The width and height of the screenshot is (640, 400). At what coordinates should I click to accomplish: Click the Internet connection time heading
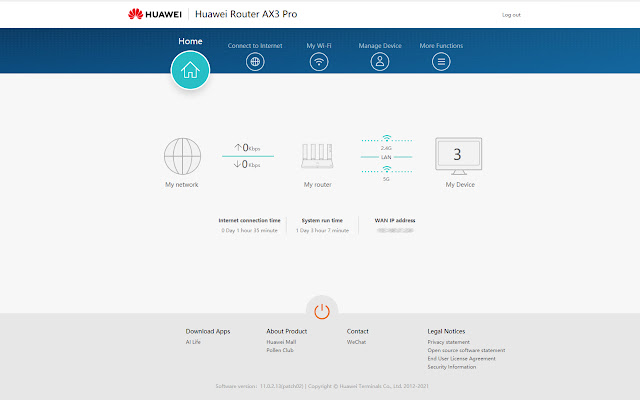pyautogui.click(x=249, y=220)
